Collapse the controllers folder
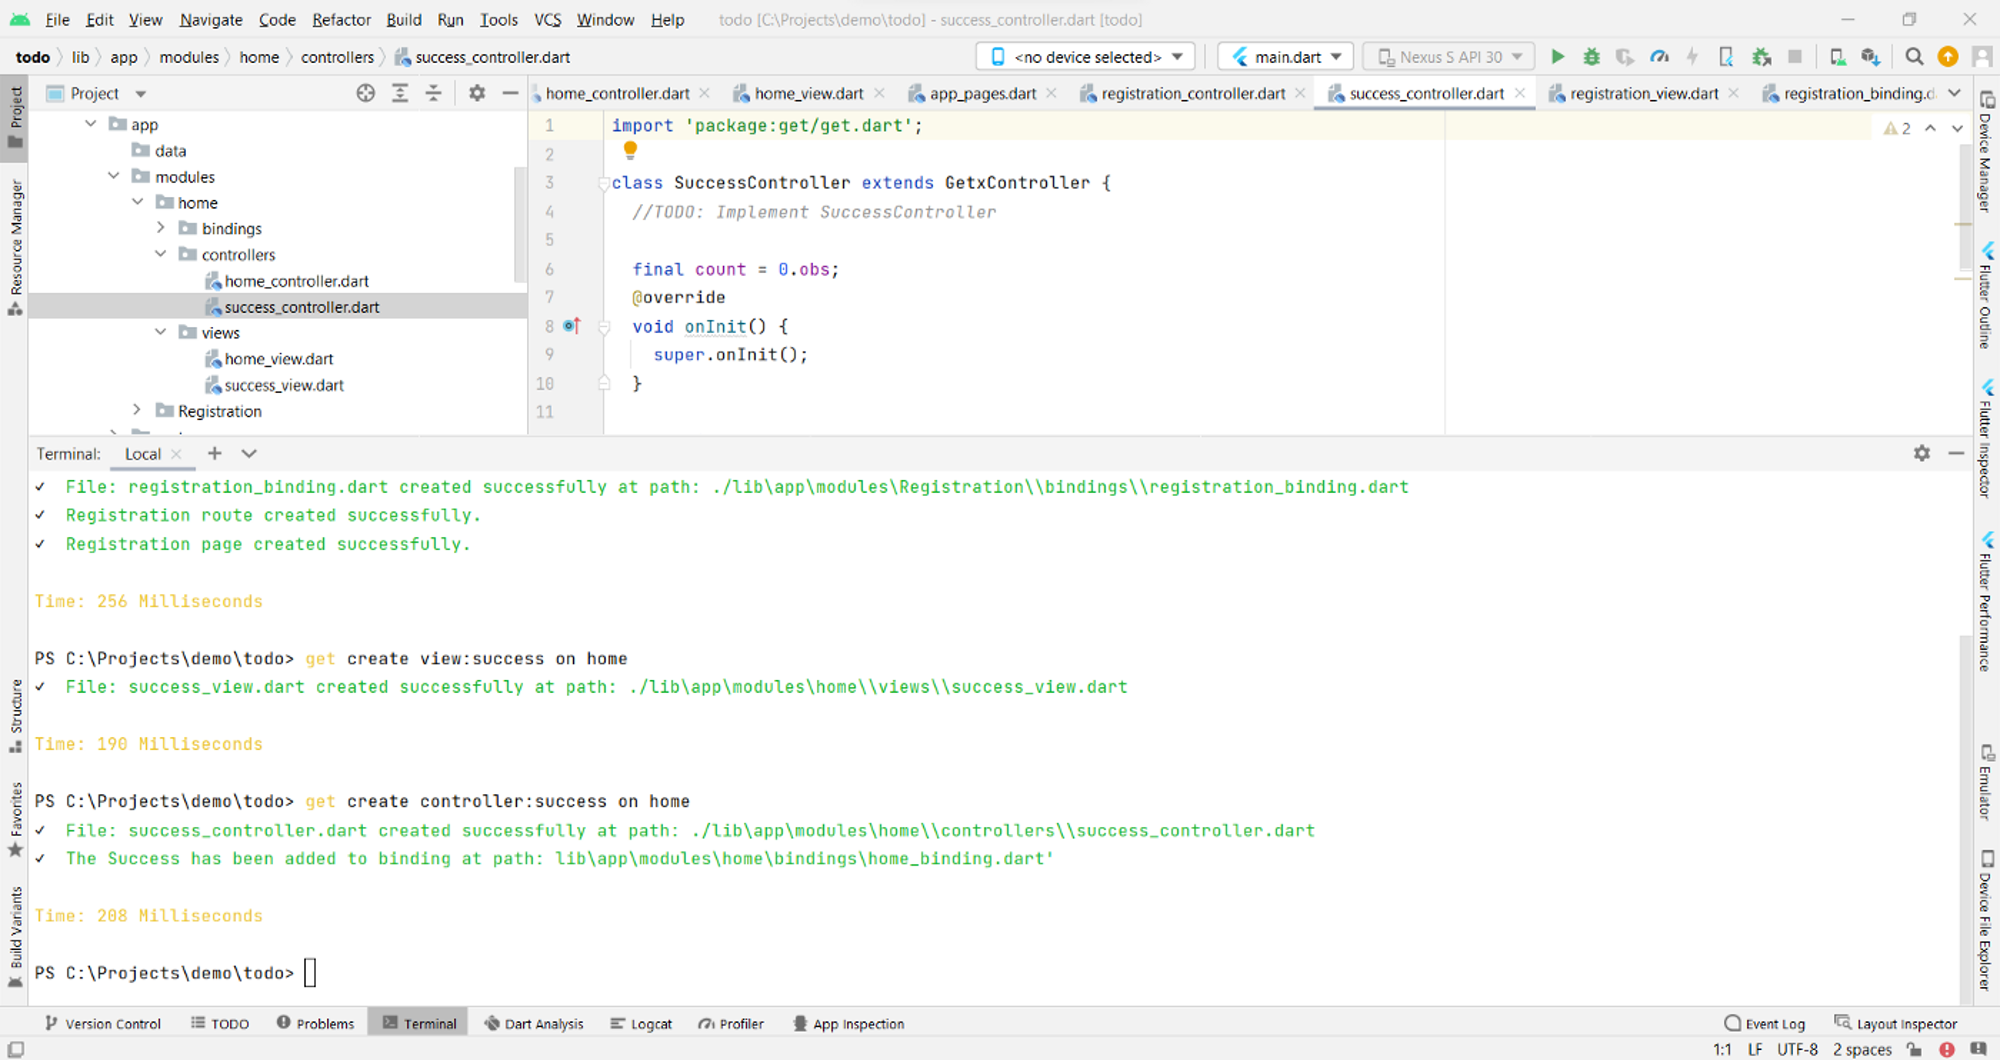The image size is (2000, 1060). (160, 254)
